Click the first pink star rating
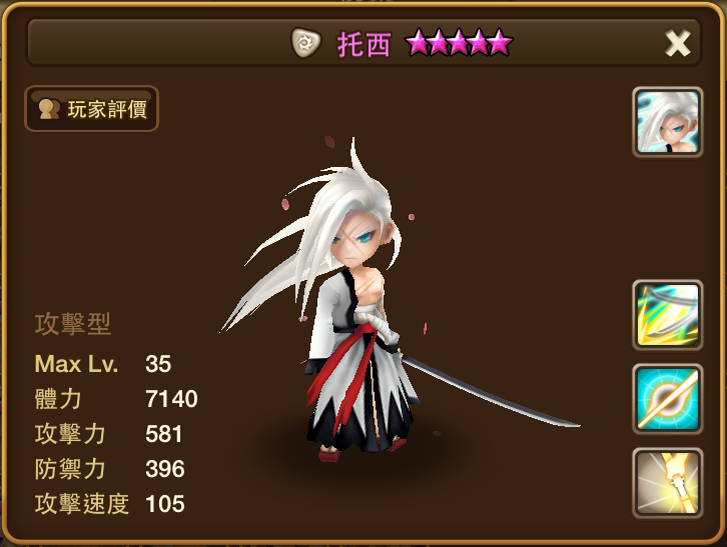Screen dimensions: 727x547 418,42
